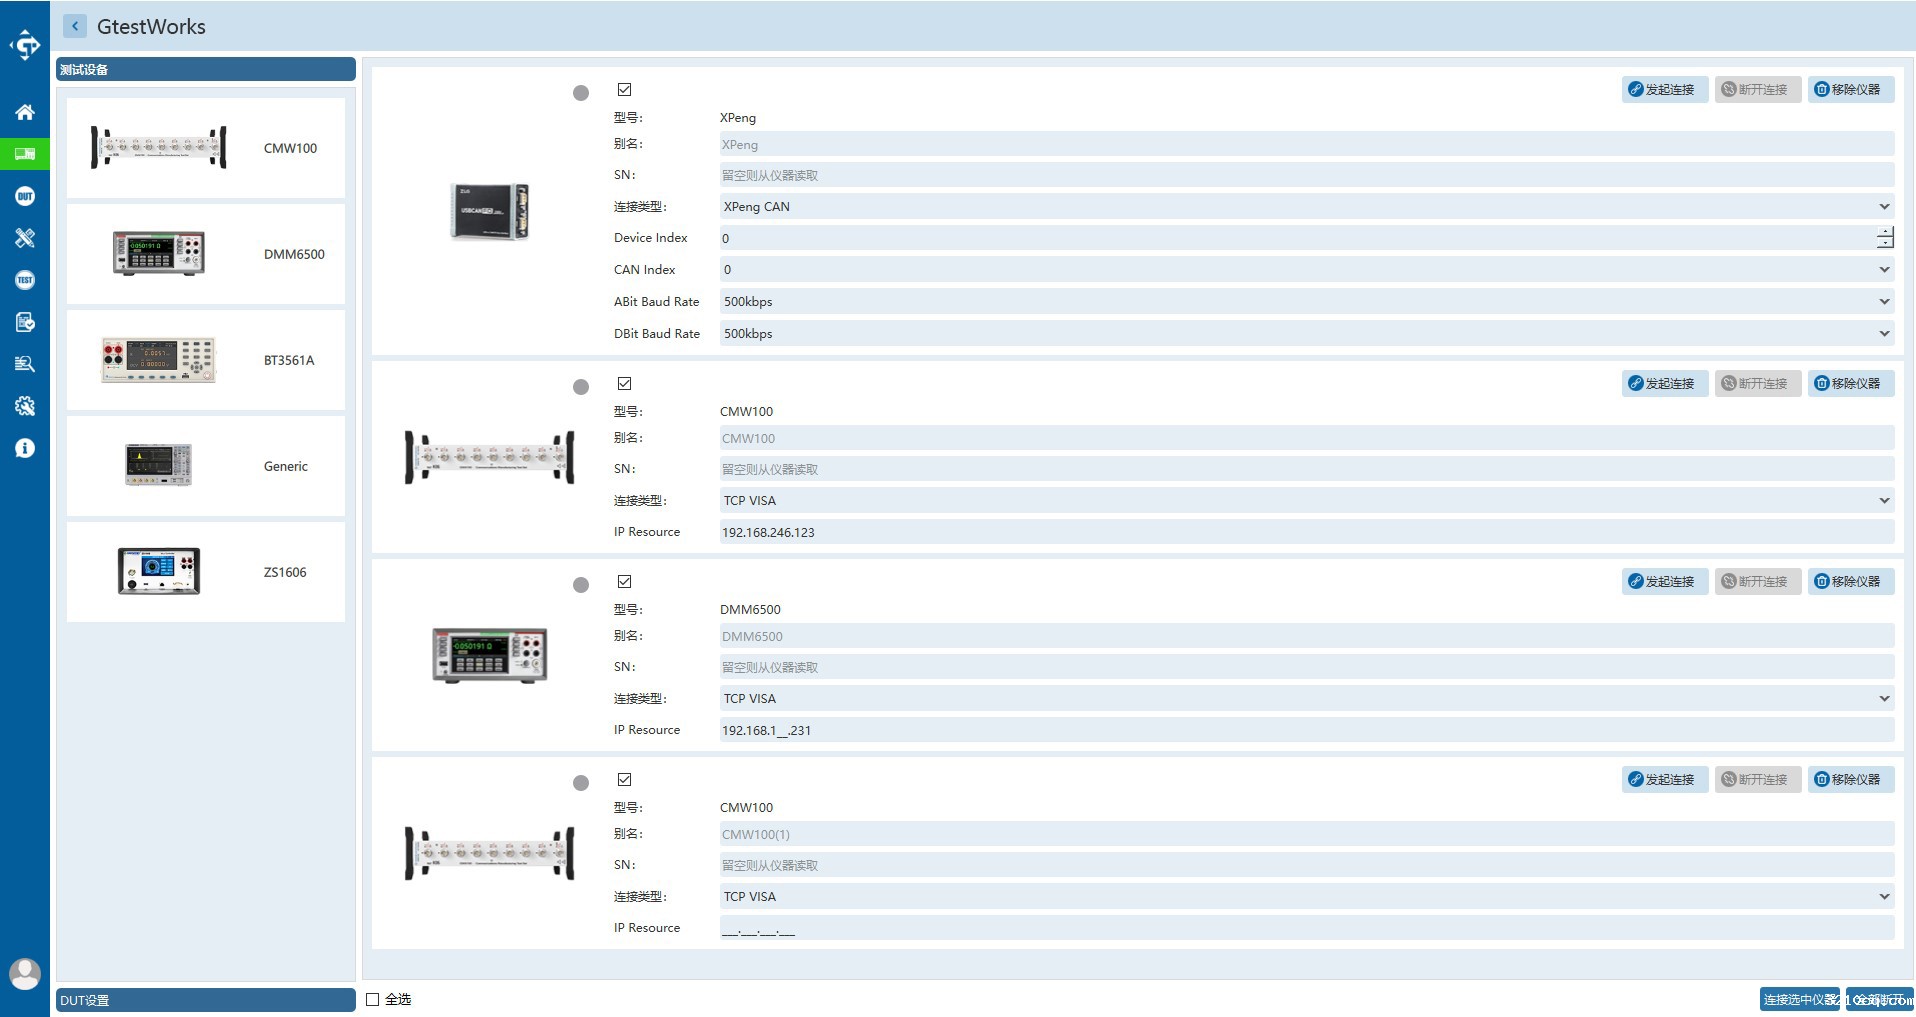This screenshot has width=1916, height=1017.
Task: Click the XPeng alias input field
Action: (x=1306, y=145)
